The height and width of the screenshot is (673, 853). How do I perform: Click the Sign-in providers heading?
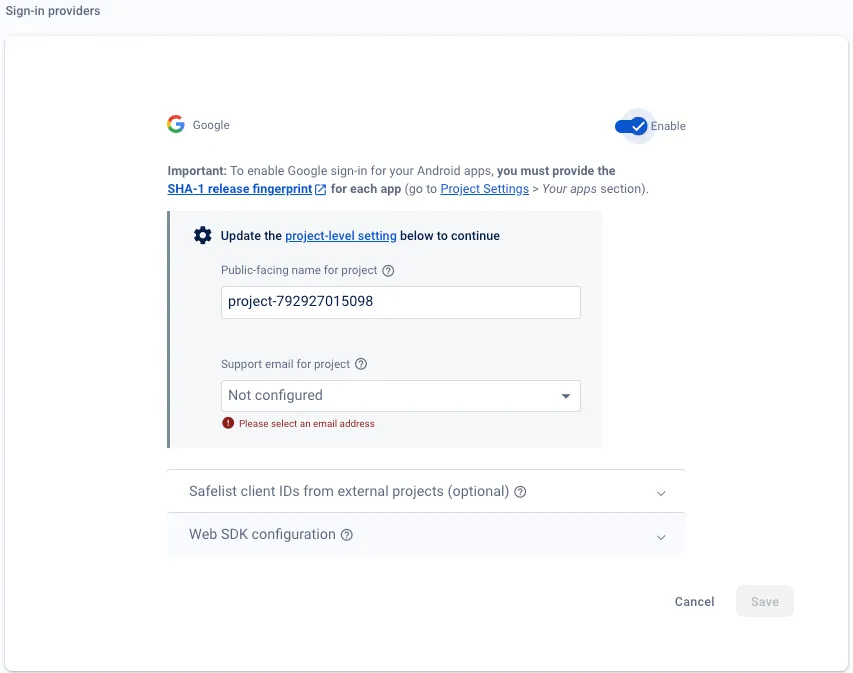(53, 11)
